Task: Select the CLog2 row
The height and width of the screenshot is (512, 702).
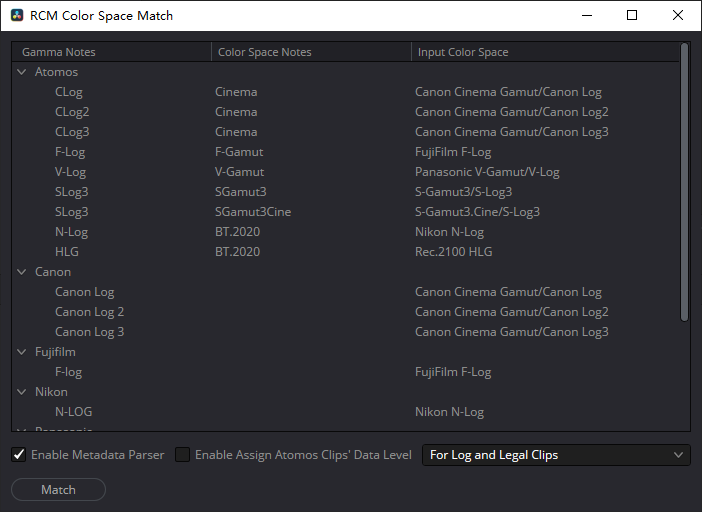Action: [x=345, y=112]
